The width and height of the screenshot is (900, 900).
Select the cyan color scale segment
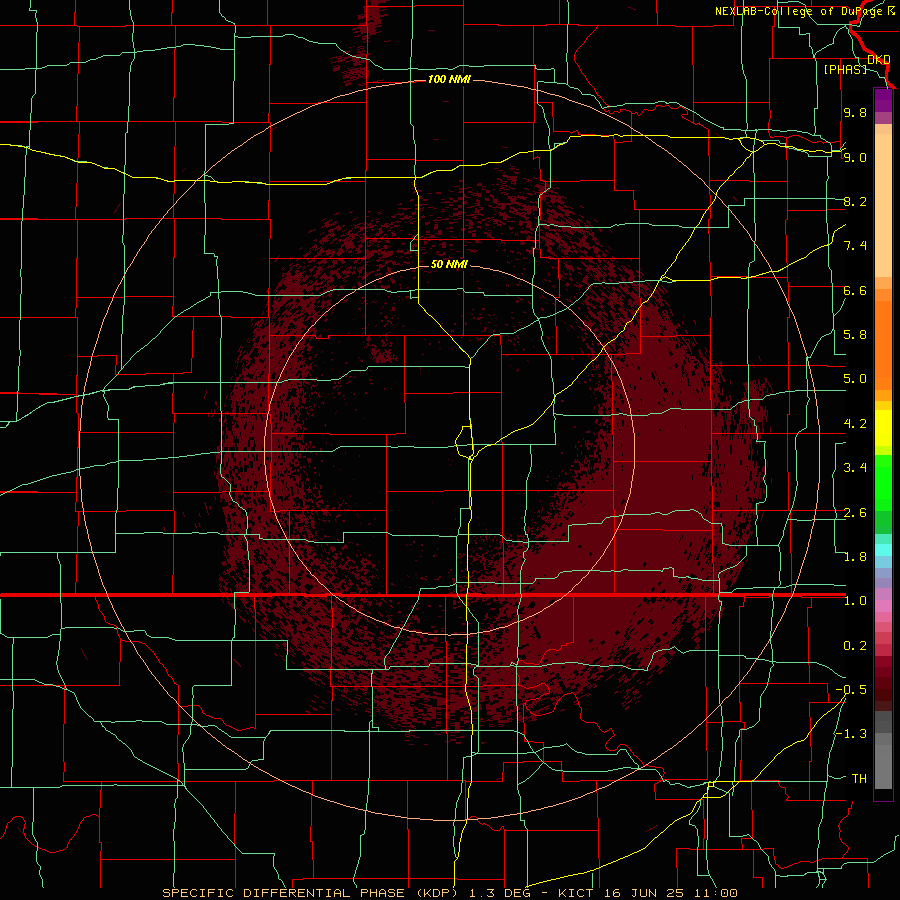tap(883, 549)
